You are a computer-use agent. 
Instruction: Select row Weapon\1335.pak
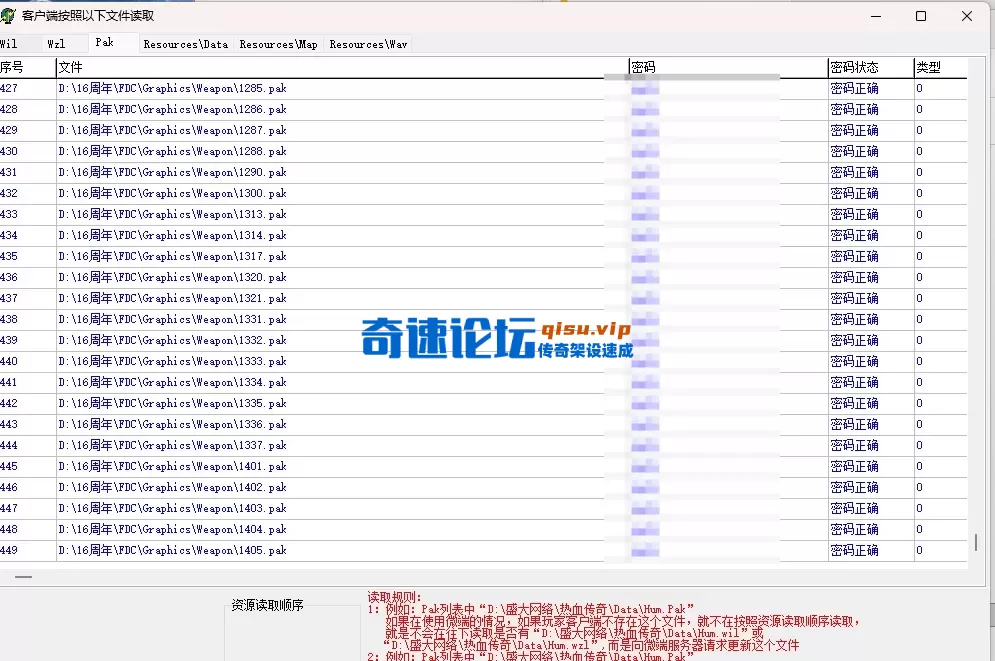pos(484,403)
